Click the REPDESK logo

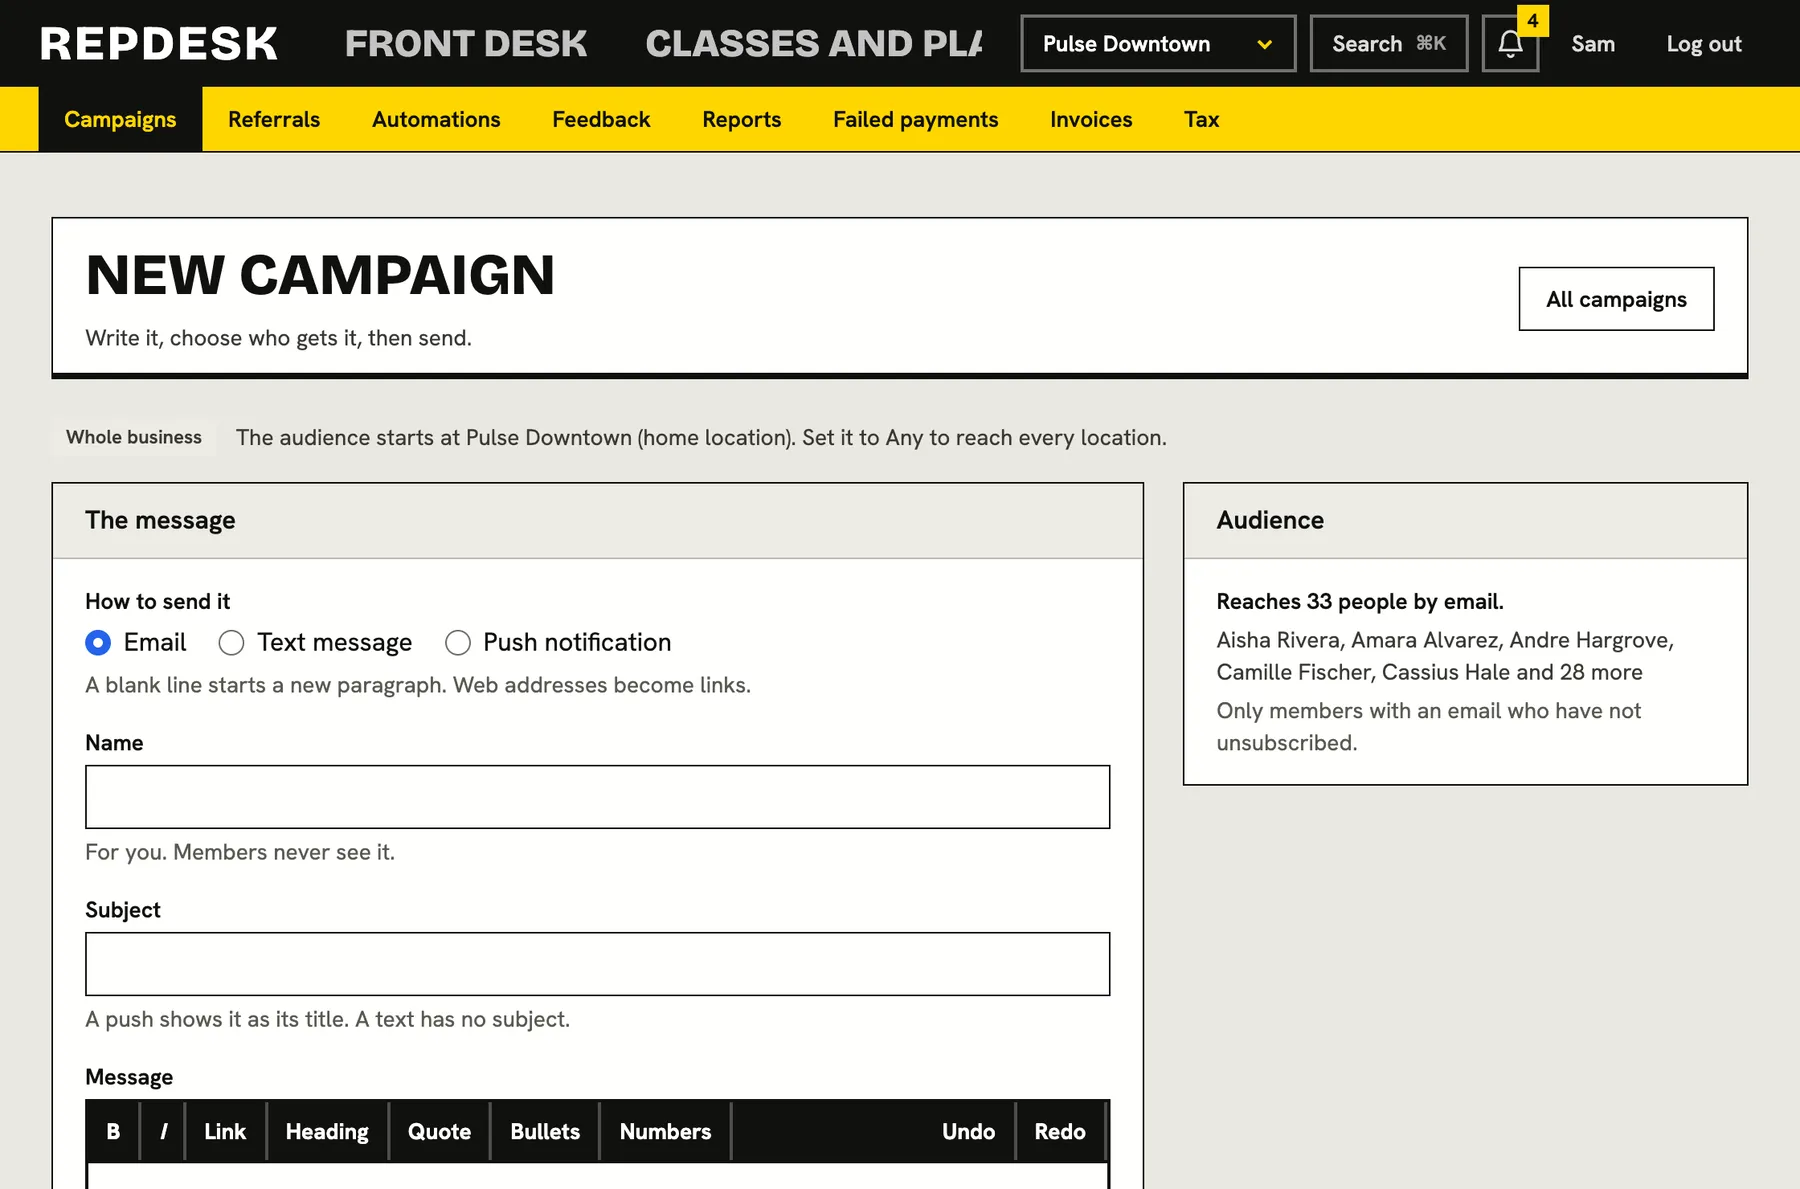coord(159,44)
